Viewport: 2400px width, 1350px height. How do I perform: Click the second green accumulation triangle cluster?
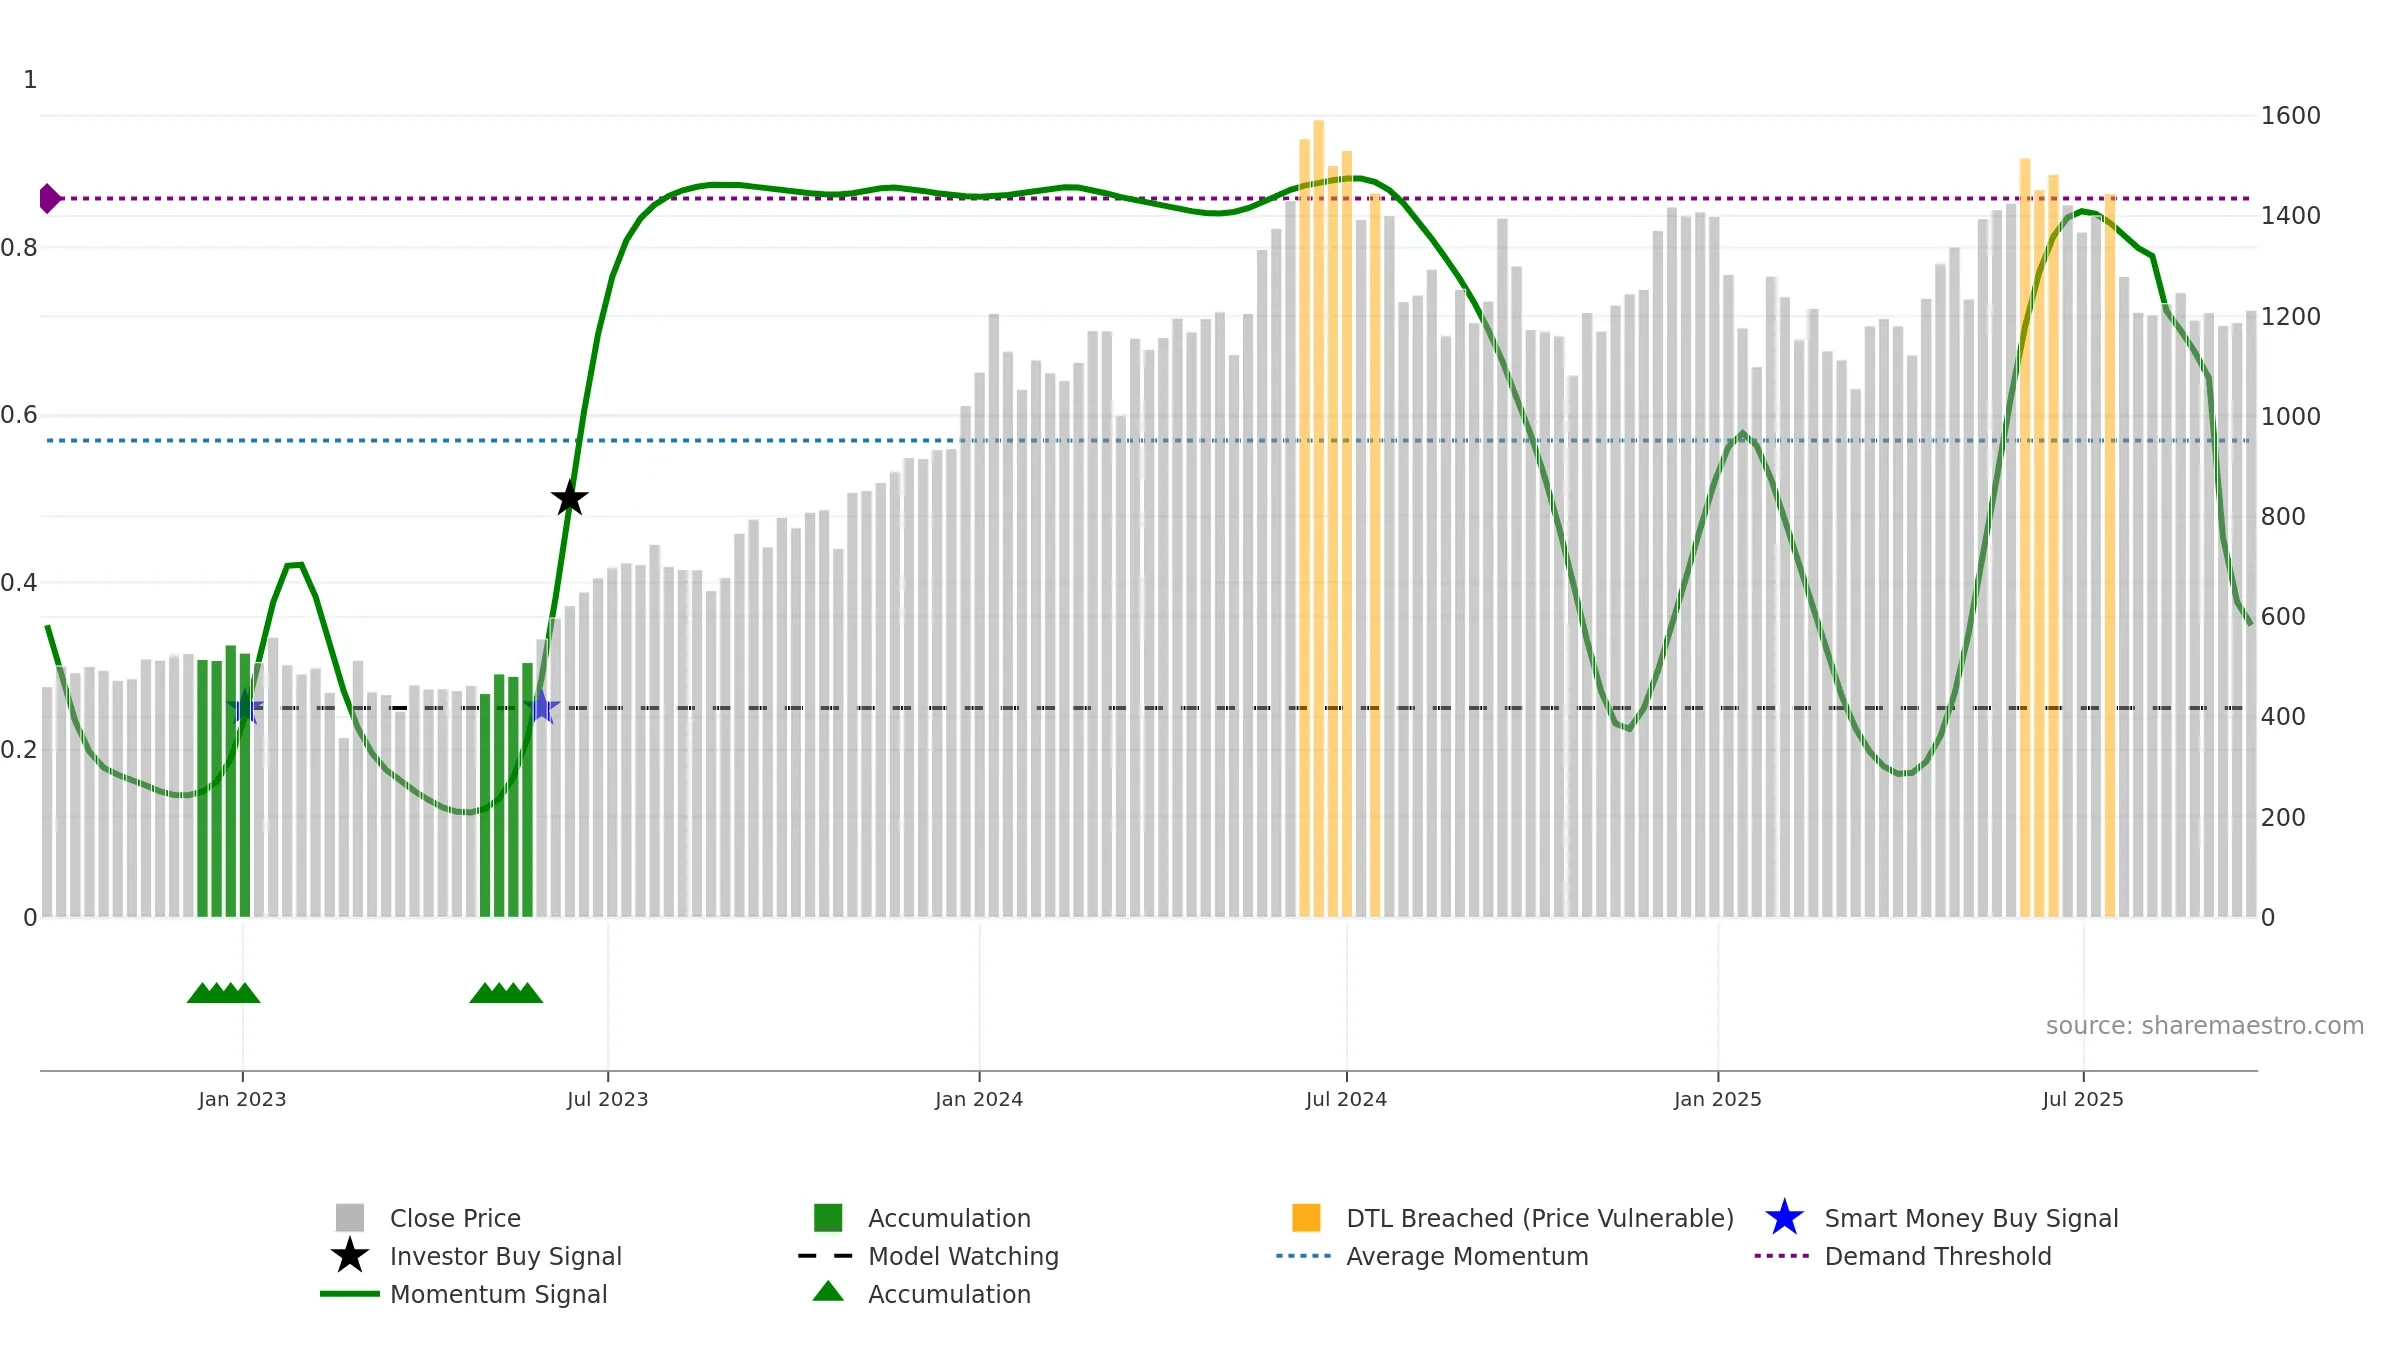[x=506, y=993]
